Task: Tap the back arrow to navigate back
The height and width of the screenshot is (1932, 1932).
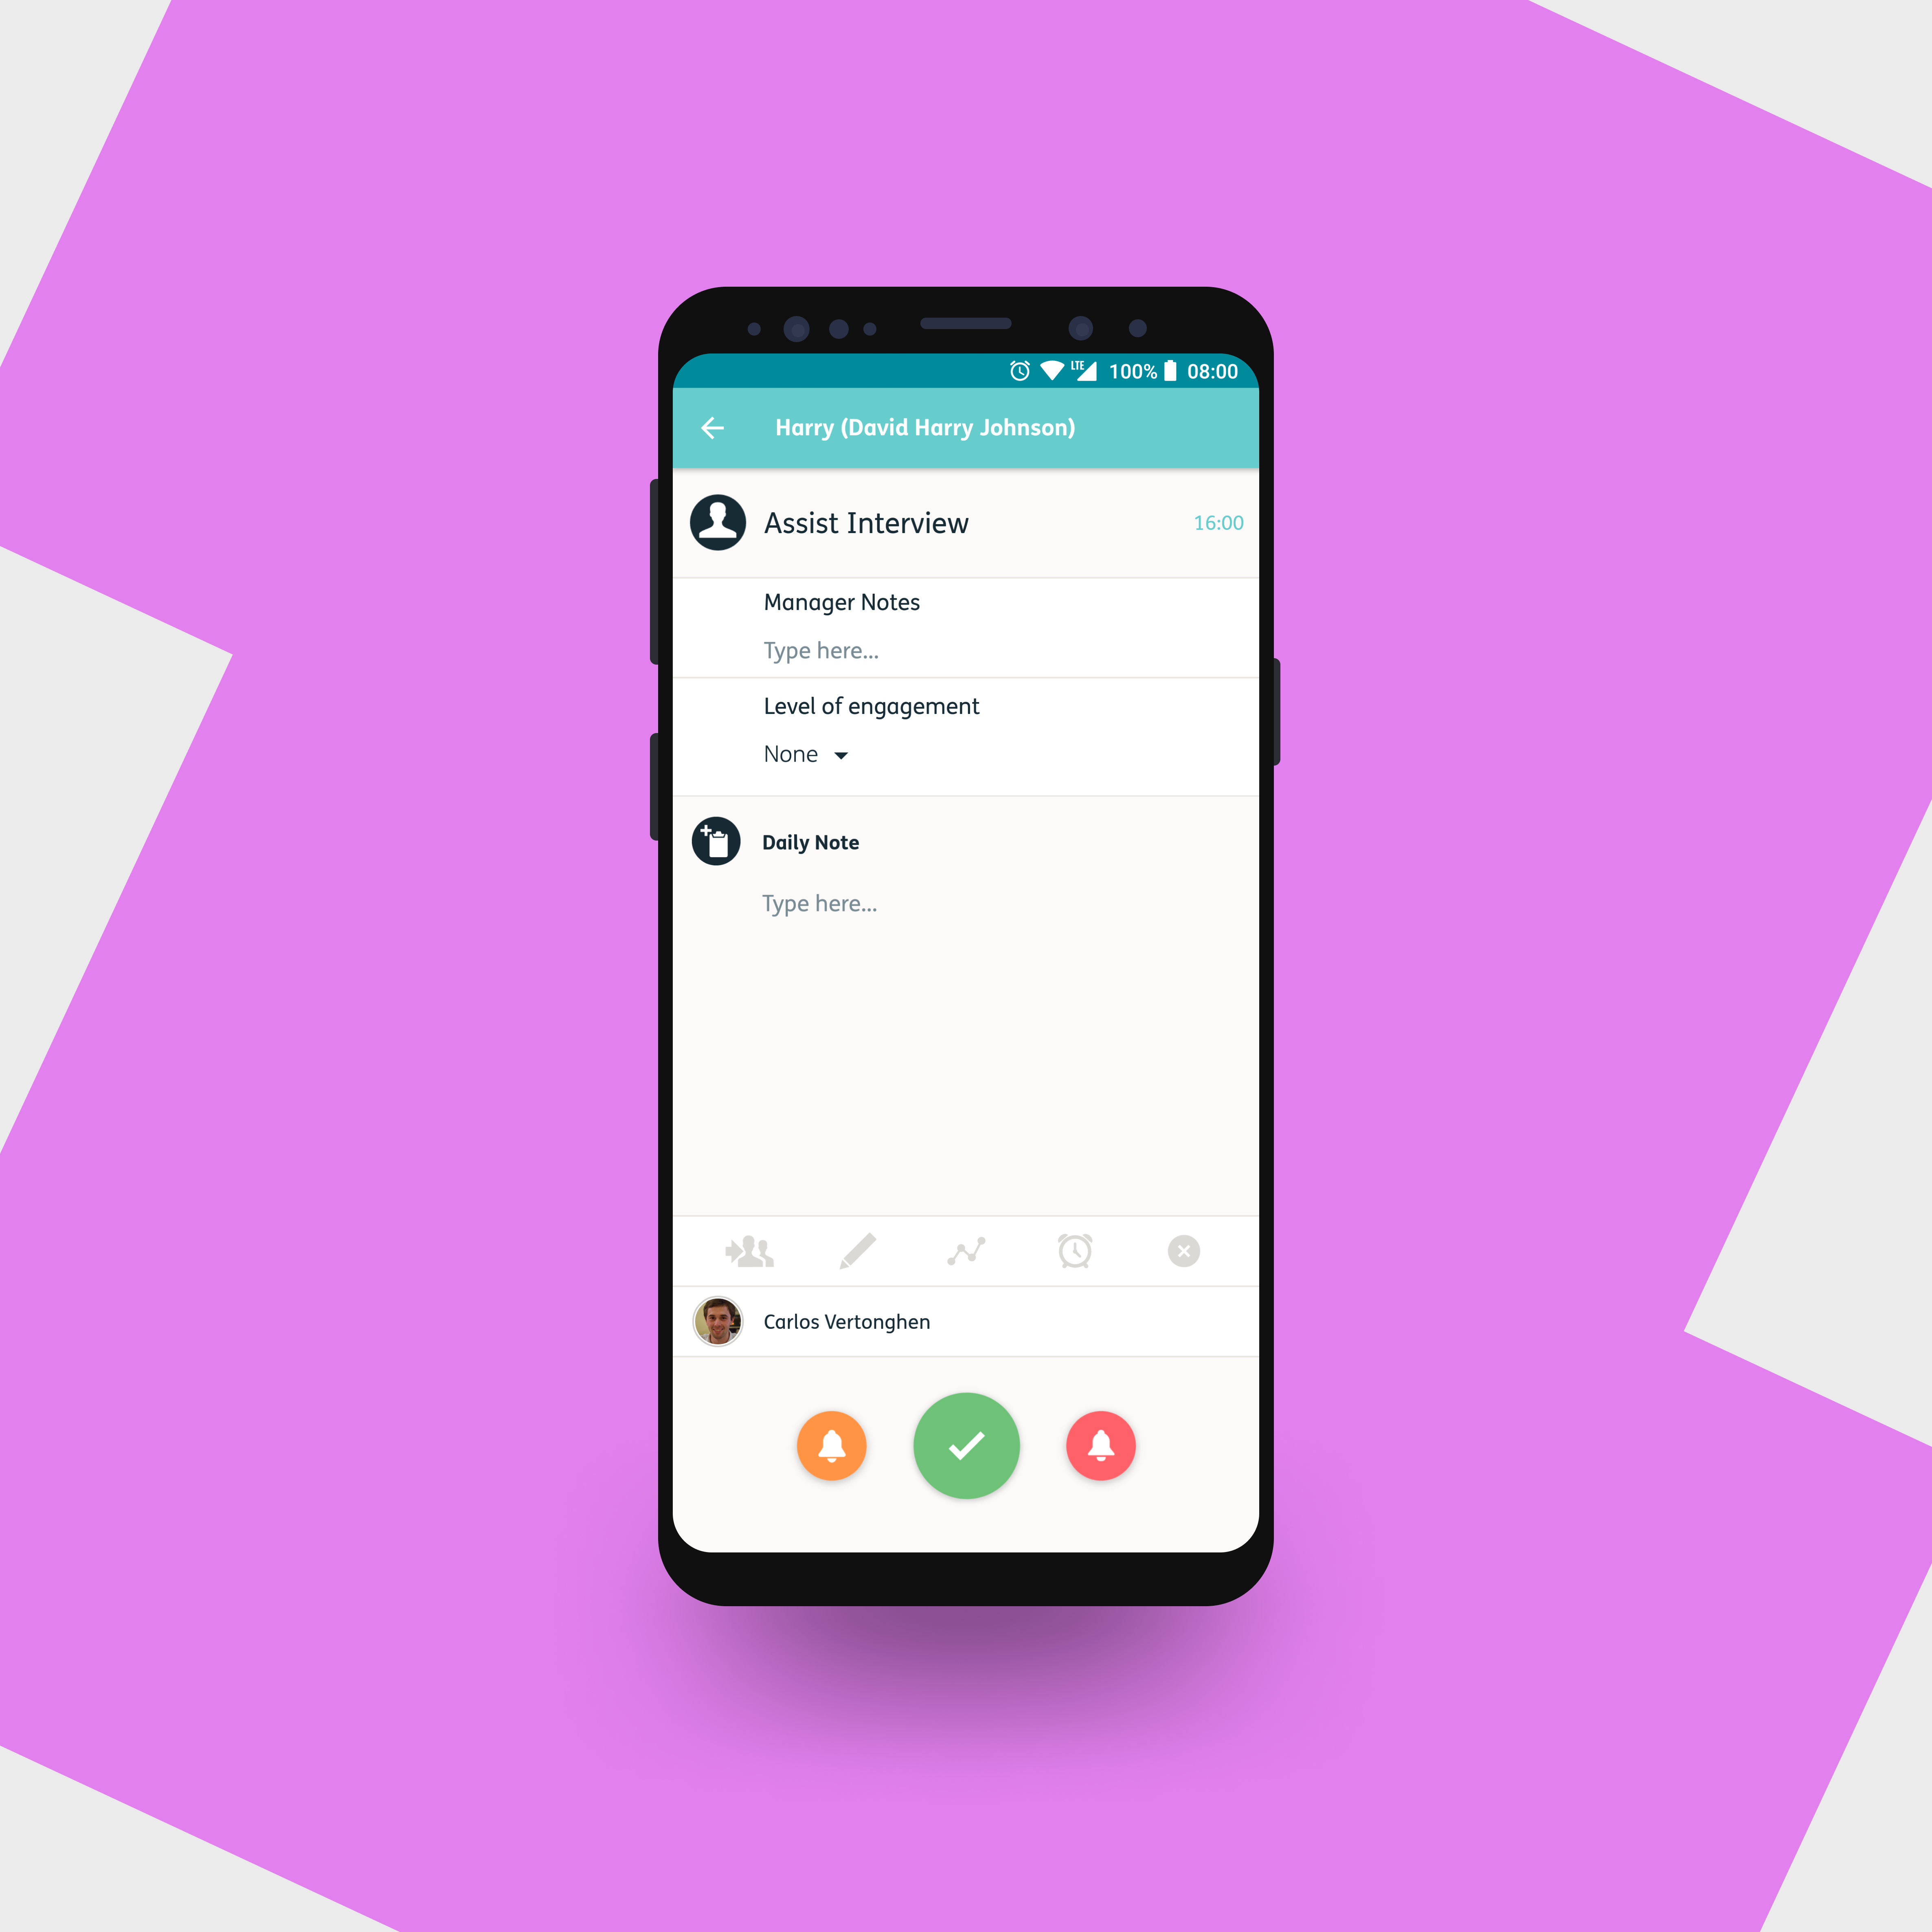Action: click(x=713, y=426)
